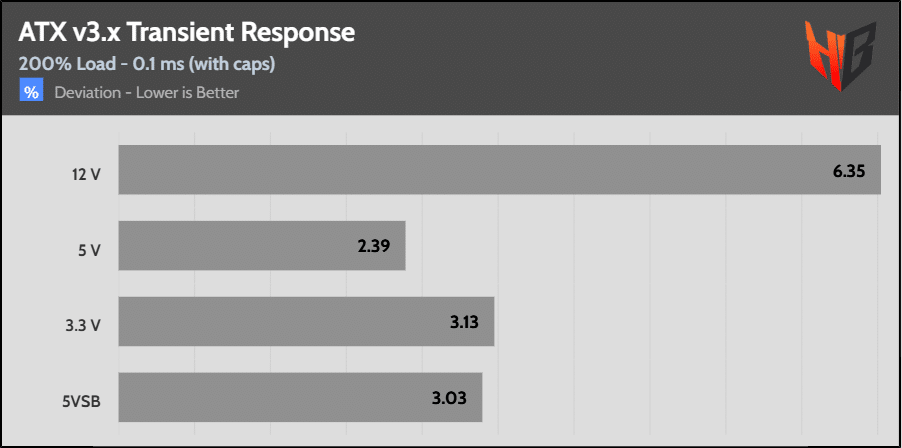The width and height of the screenshot is (902, 448).
Task: Select the 3.03 value label
Action: click(x=452, y=397)
